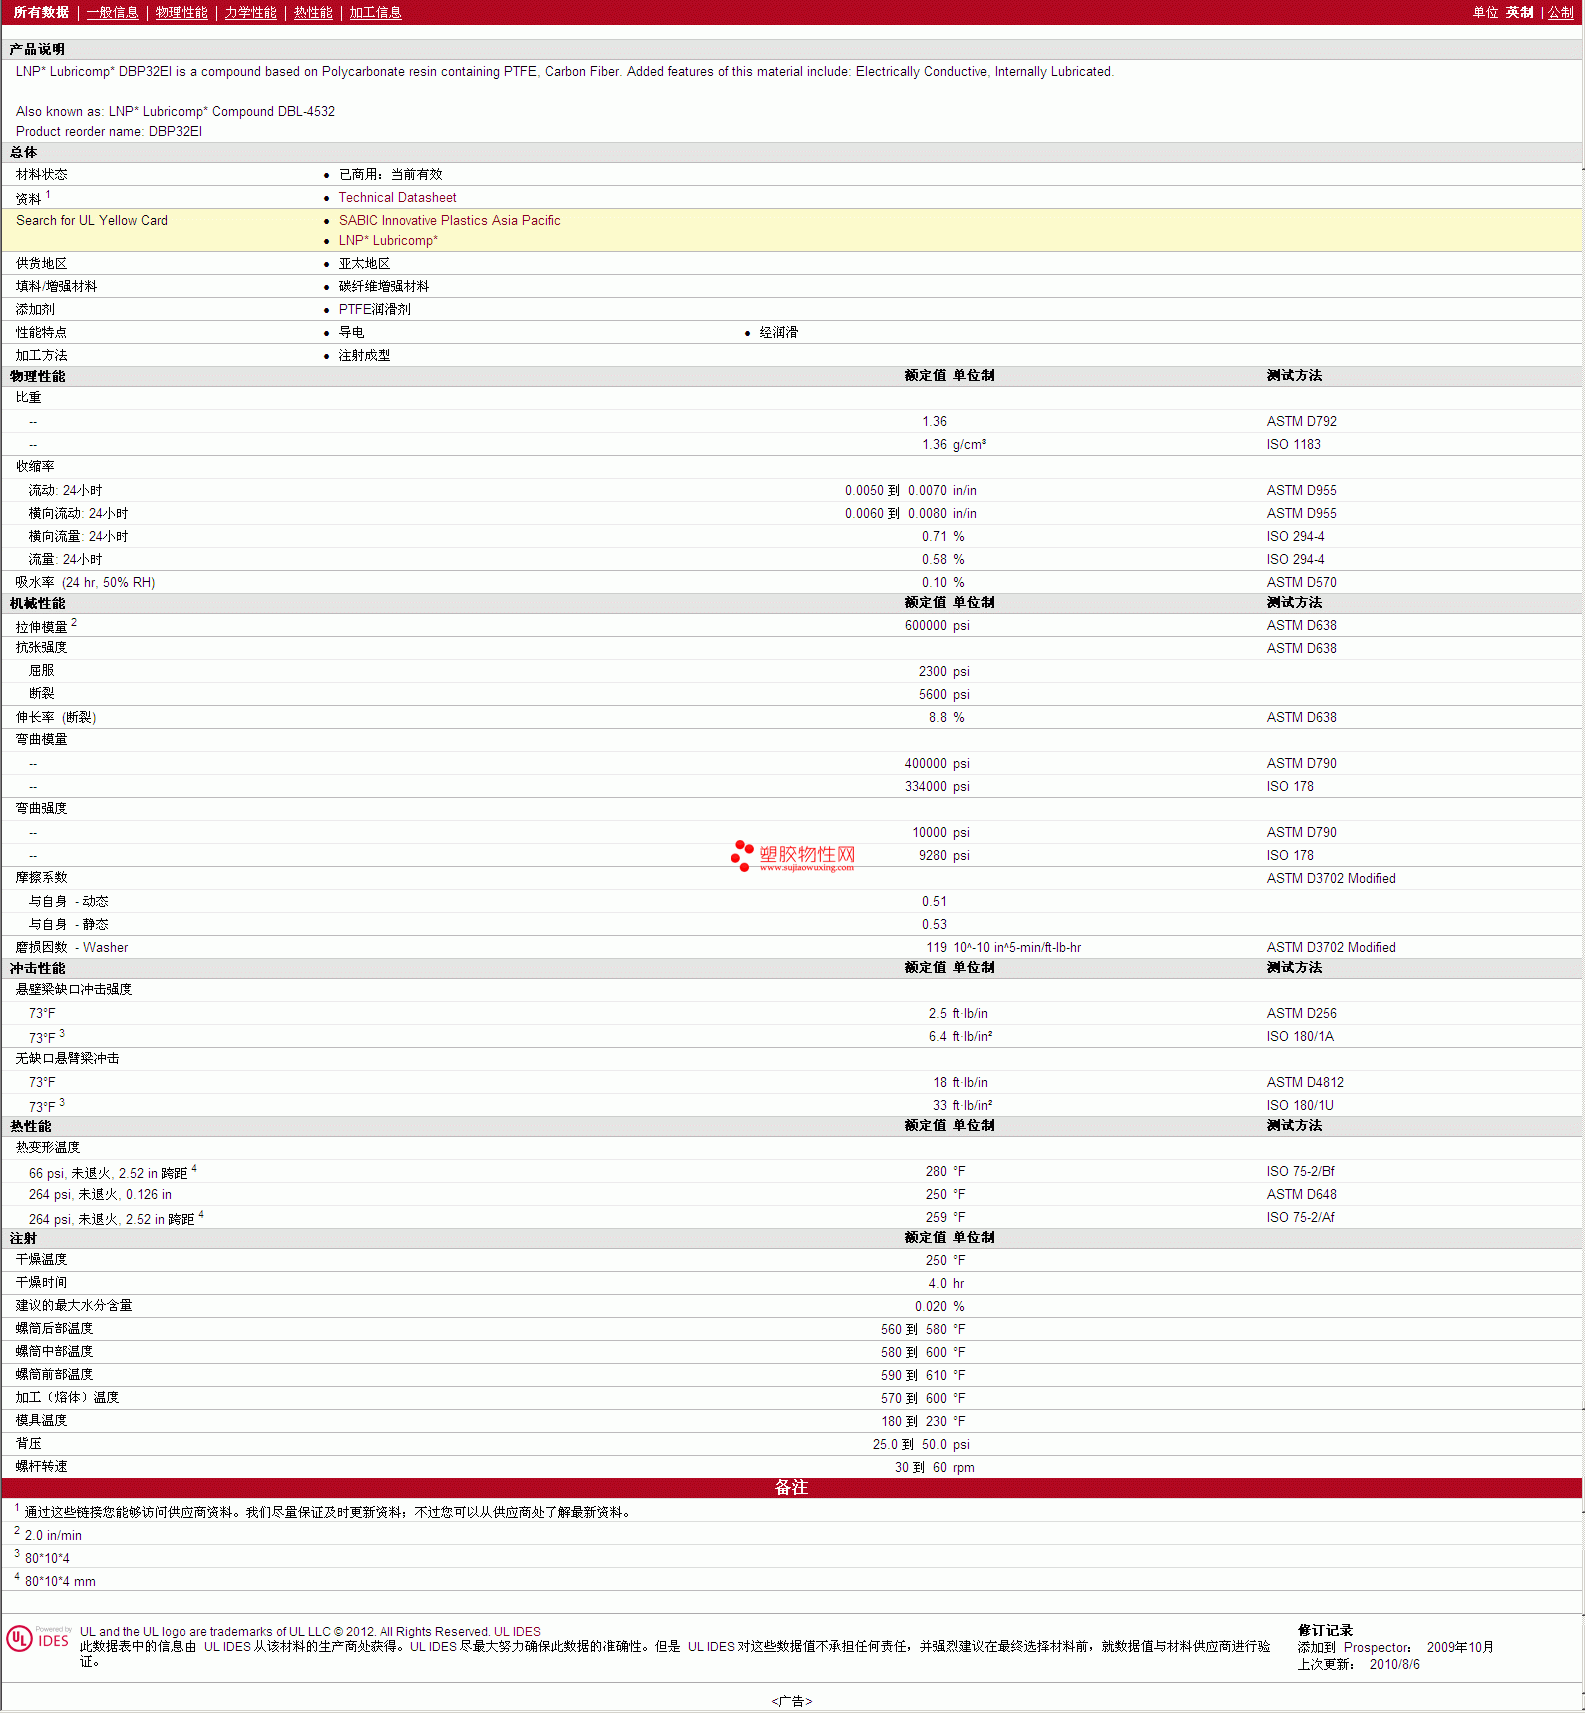Click the 修订记录 heading
Screen dimensions: 1585x1713
(x=1325, y=1631)
